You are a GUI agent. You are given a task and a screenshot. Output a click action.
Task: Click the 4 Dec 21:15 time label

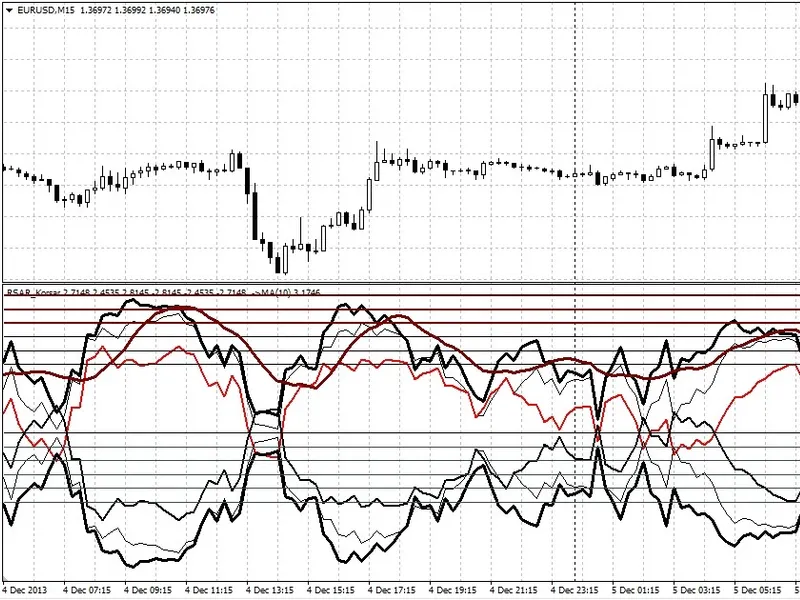[514, 590]
